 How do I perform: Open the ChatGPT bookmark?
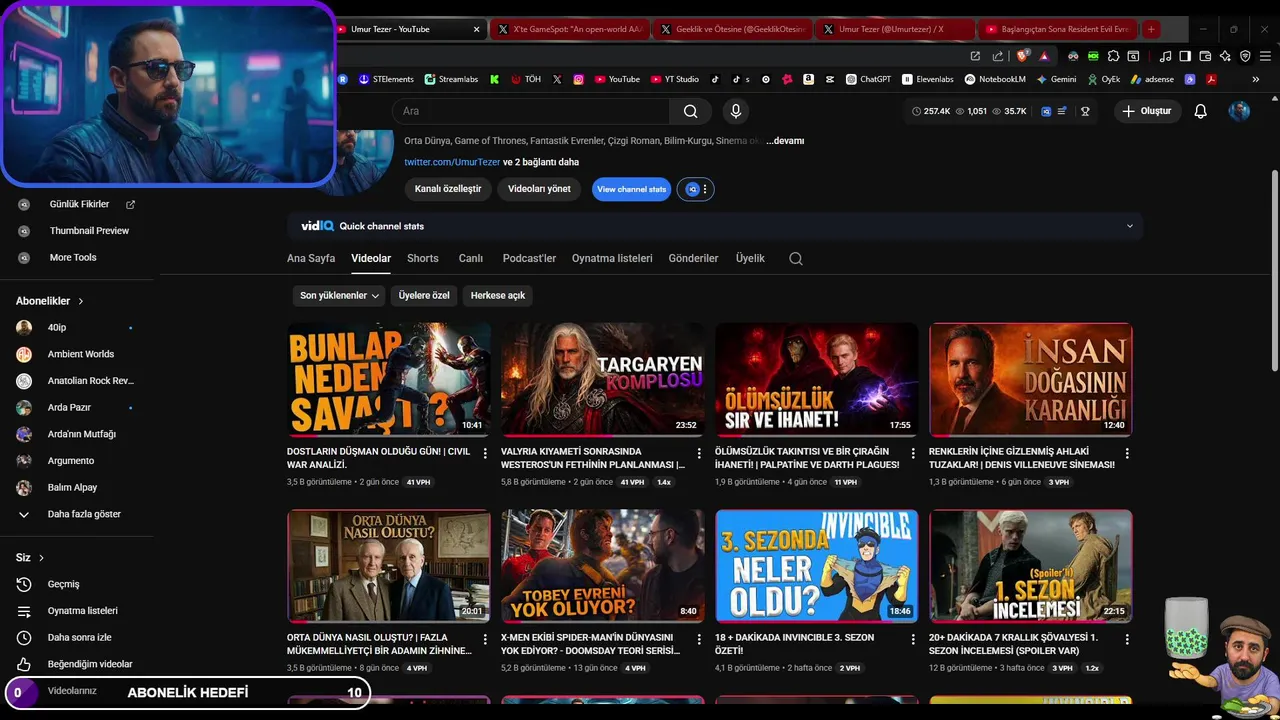coord(868,79)
